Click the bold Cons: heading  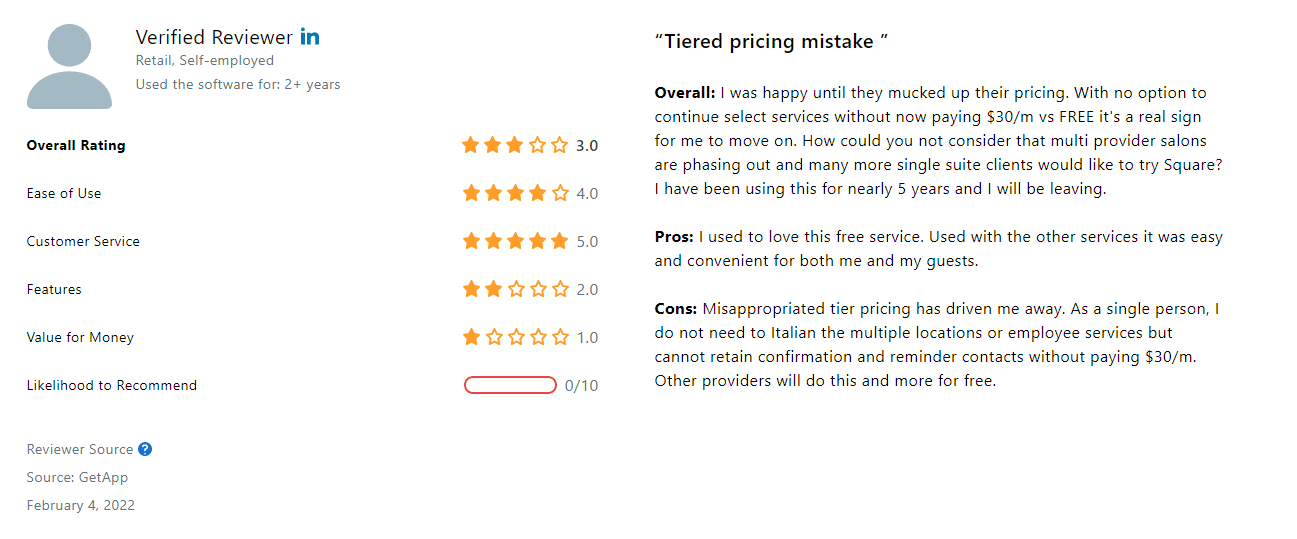pos(677,309)
